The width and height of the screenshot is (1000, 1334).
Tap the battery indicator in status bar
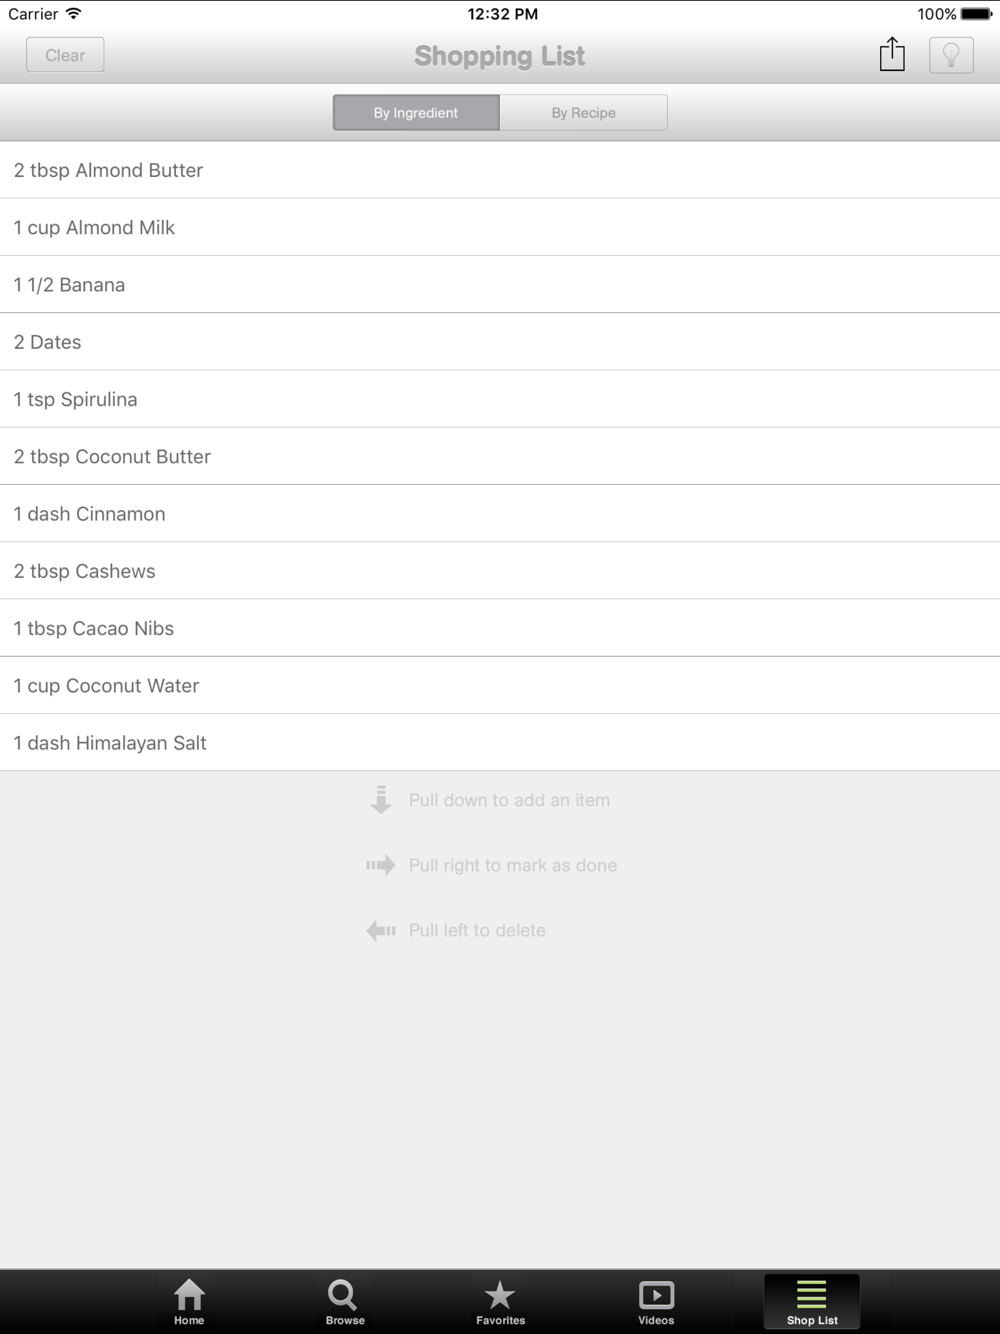[977, 14]
